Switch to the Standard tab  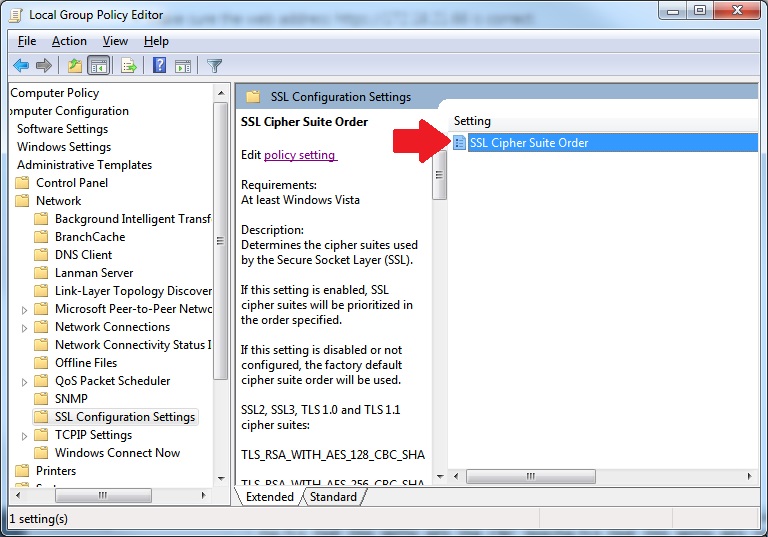pyautogui.click(x=333, y=497)
